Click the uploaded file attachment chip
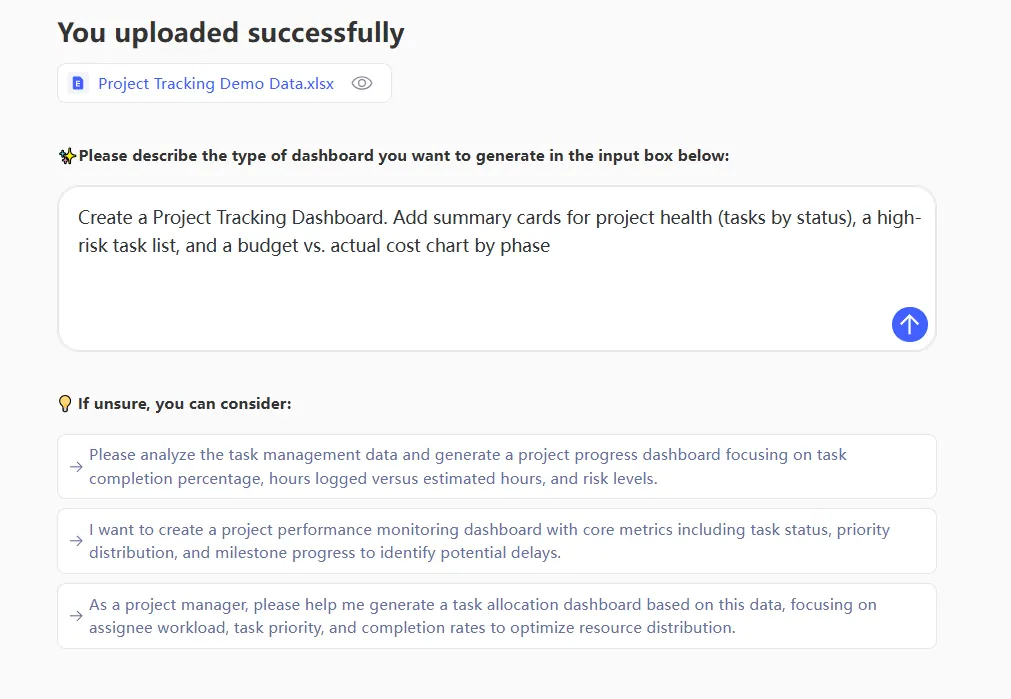The width and height of the screenshot is (1011, 699). click(224, 83)
